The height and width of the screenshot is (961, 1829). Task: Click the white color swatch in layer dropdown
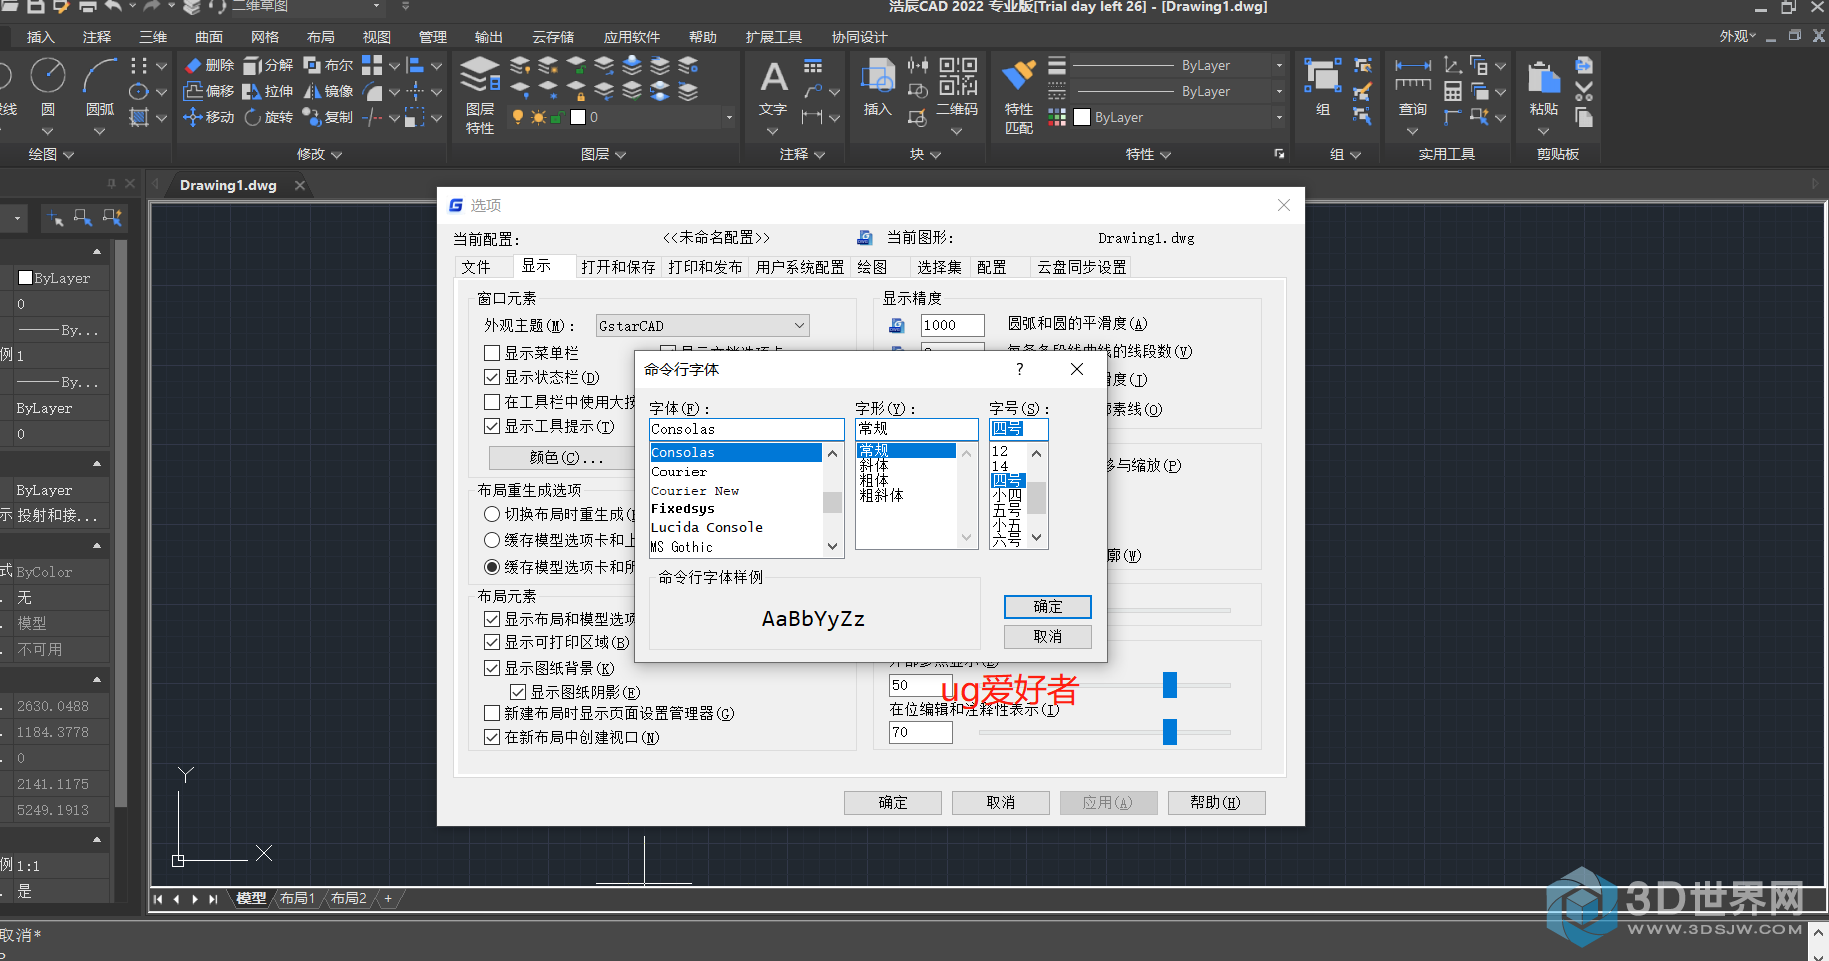[x=577, y=117]
